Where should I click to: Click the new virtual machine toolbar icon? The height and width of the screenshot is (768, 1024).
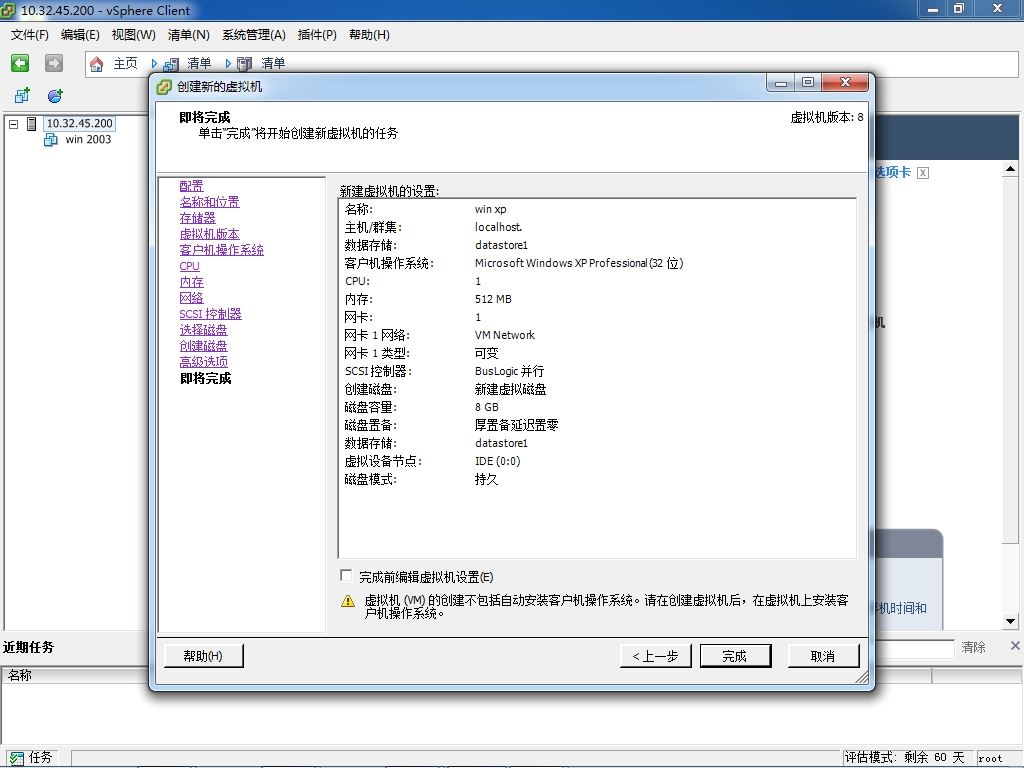(22, 95)
